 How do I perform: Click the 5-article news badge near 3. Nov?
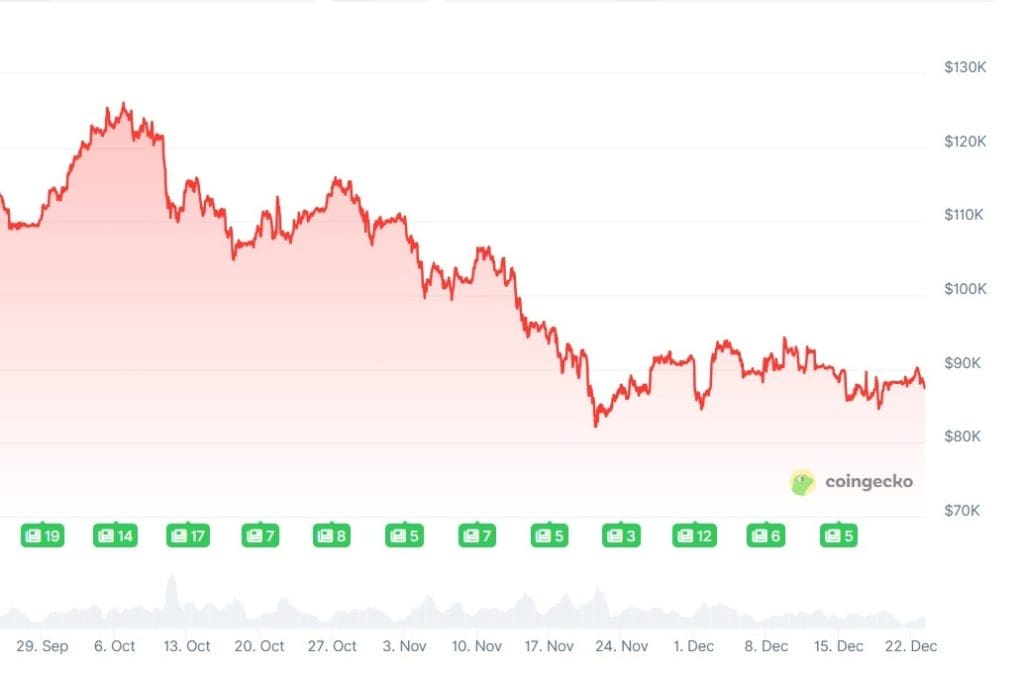pos(404,536)
